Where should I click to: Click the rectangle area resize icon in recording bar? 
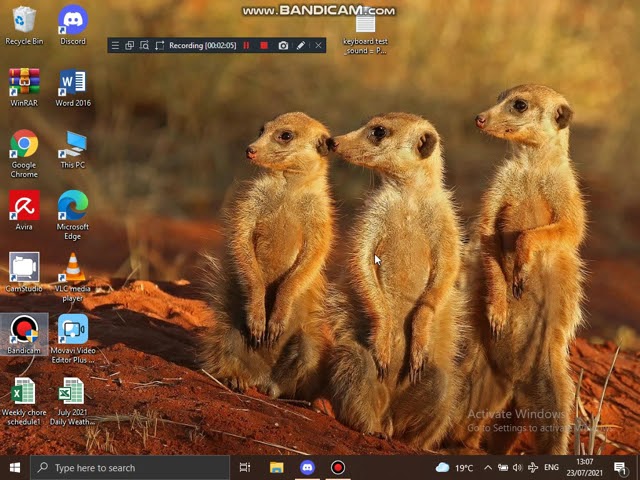pos(160,45)
